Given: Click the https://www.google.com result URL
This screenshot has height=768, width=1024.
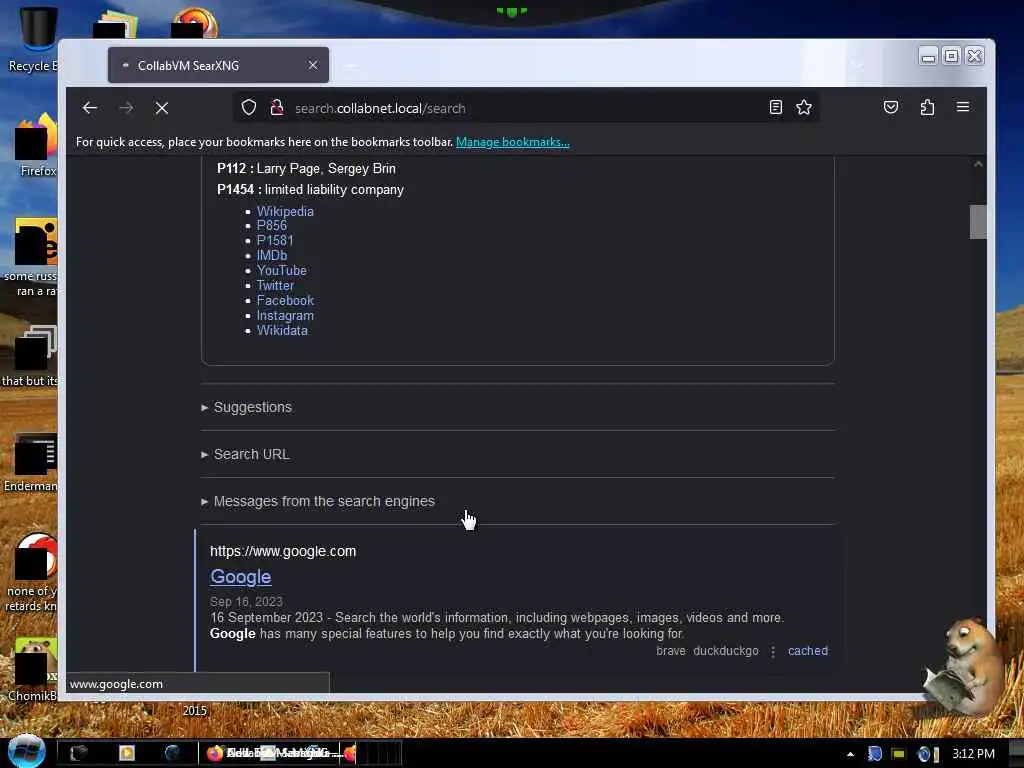Looking at the screenshot, I should (x=283, y=551).
